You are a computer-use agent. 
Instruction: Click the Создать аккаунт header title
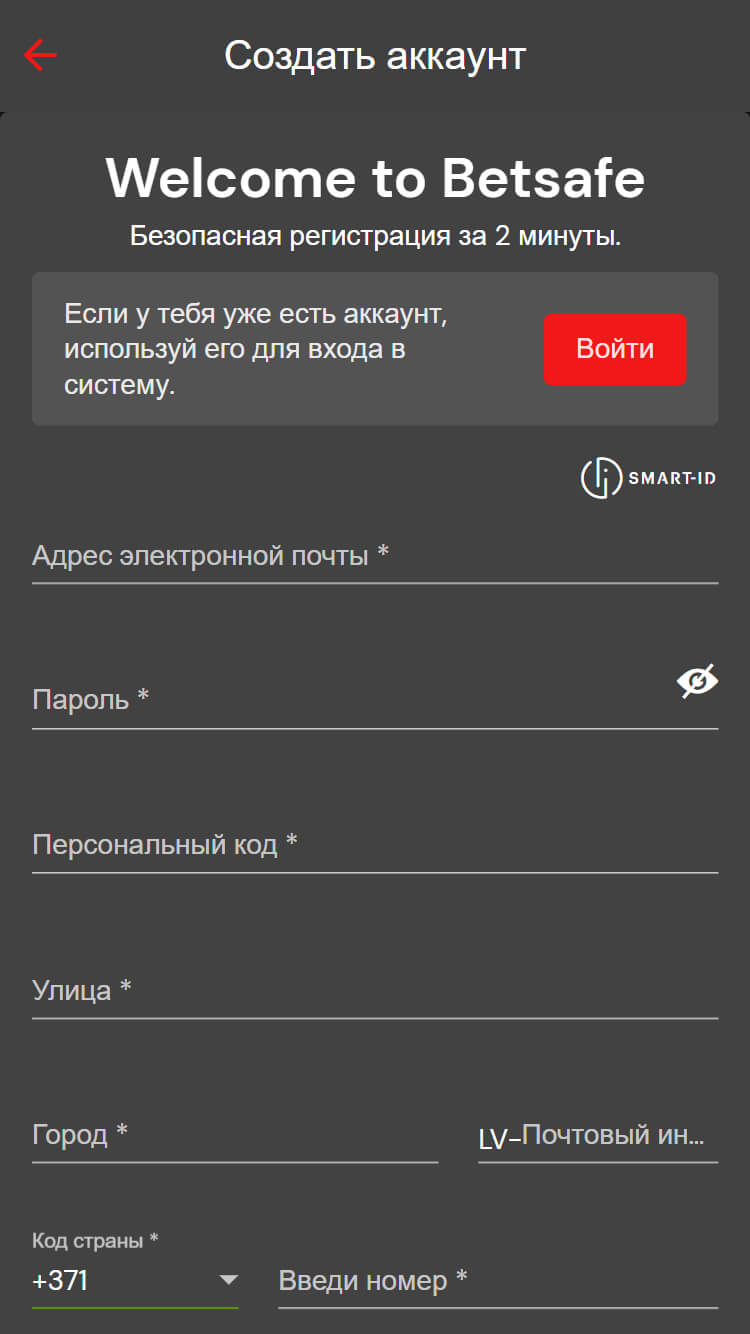tap(375, 56)
